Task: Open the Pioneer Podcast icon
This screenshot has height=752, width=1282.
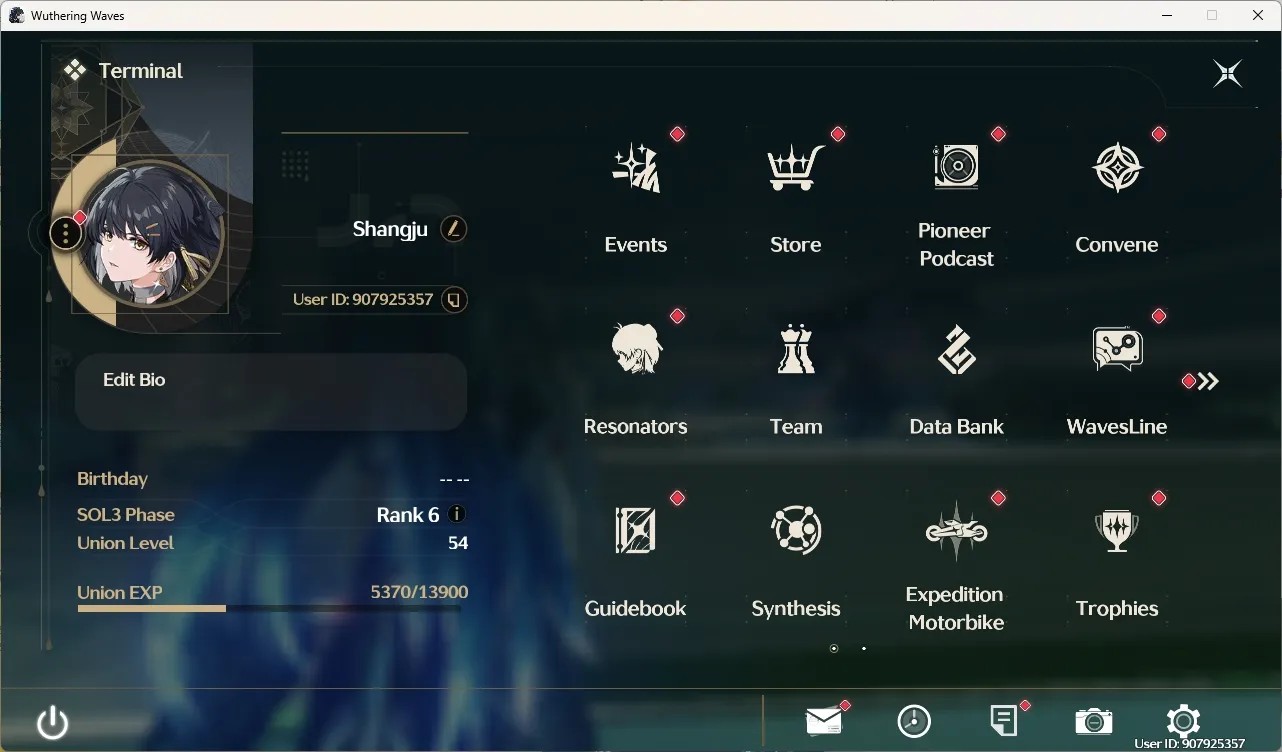Action: 956,166
